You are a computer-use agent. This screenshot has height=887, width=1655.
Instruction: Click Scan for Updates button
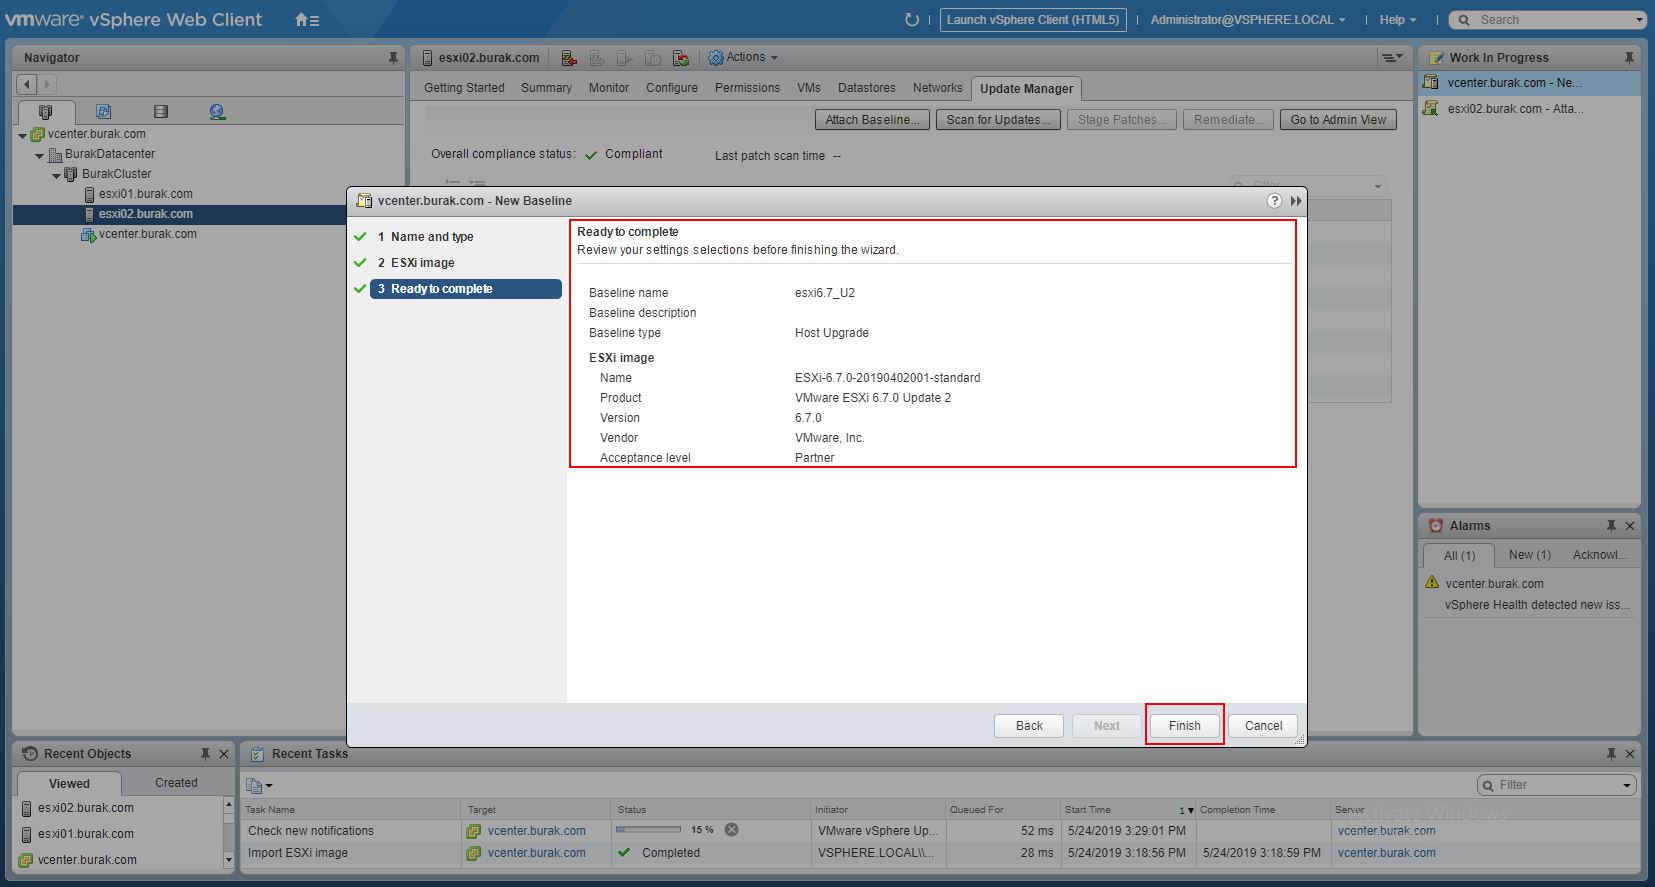tap(999, 120)
